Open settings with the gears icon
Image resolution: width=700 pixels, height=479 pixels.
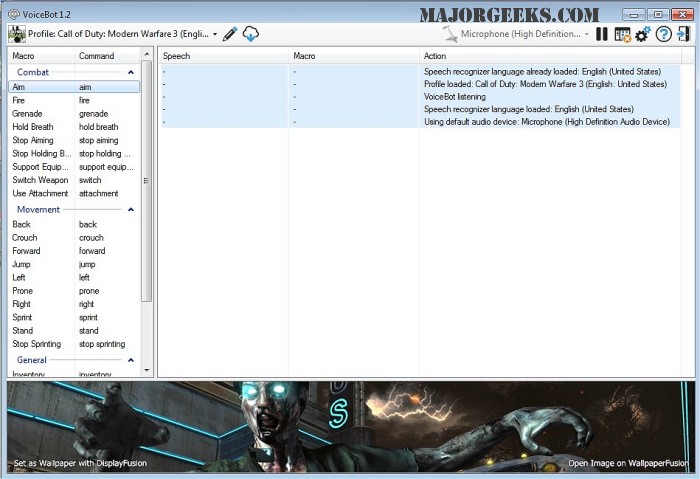[x=643, y=34]
